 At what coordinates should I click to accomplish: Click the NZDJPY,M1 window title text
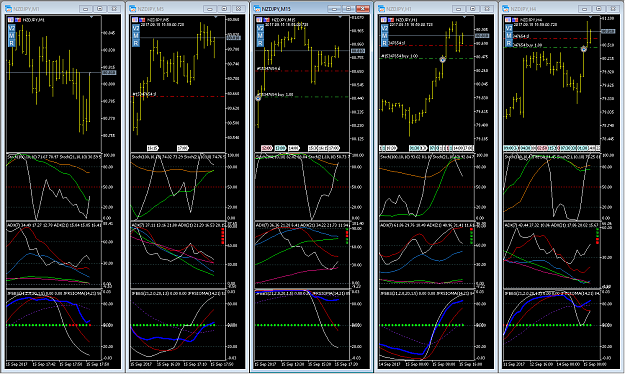(x=26, y=8)
